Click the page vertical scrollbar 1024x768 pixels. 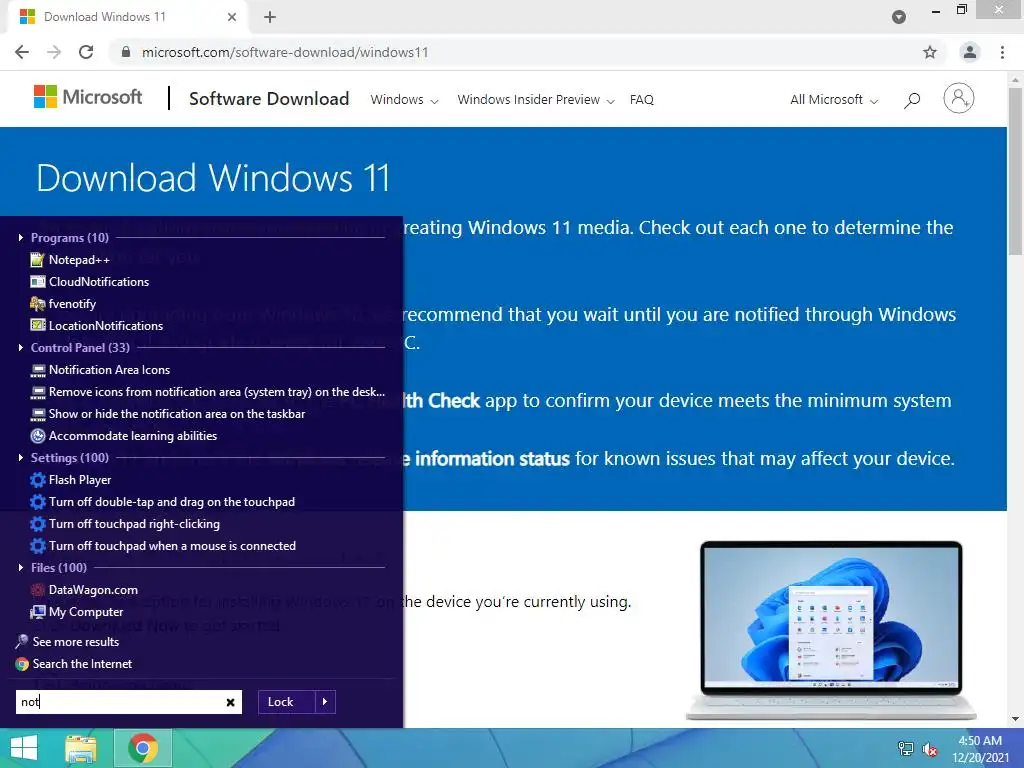tap(1015, 171)
